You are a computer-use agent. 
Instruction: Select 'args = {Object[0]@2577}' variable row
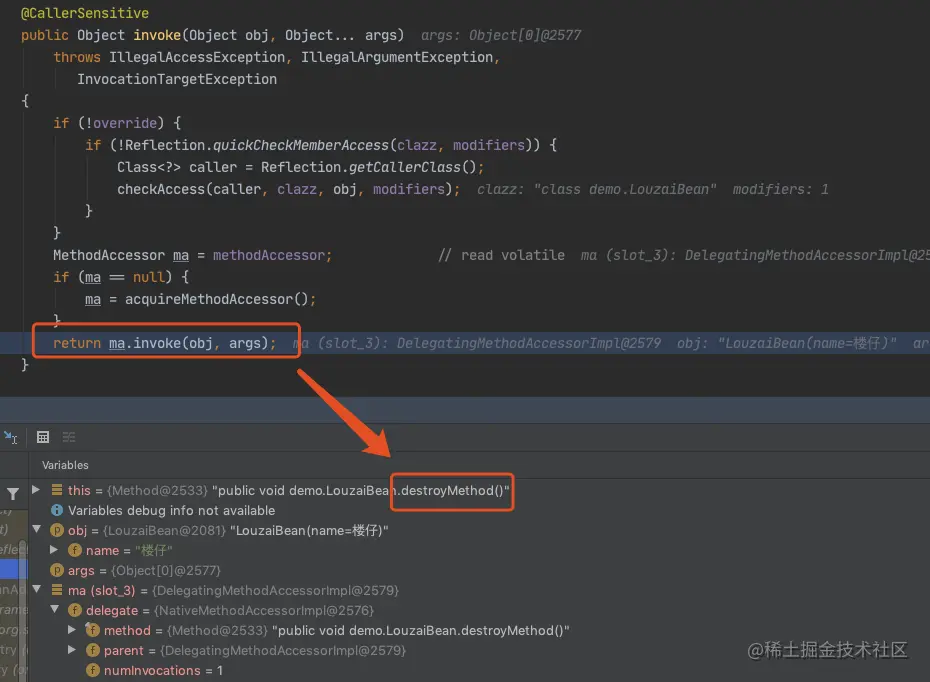click(479, 571)
